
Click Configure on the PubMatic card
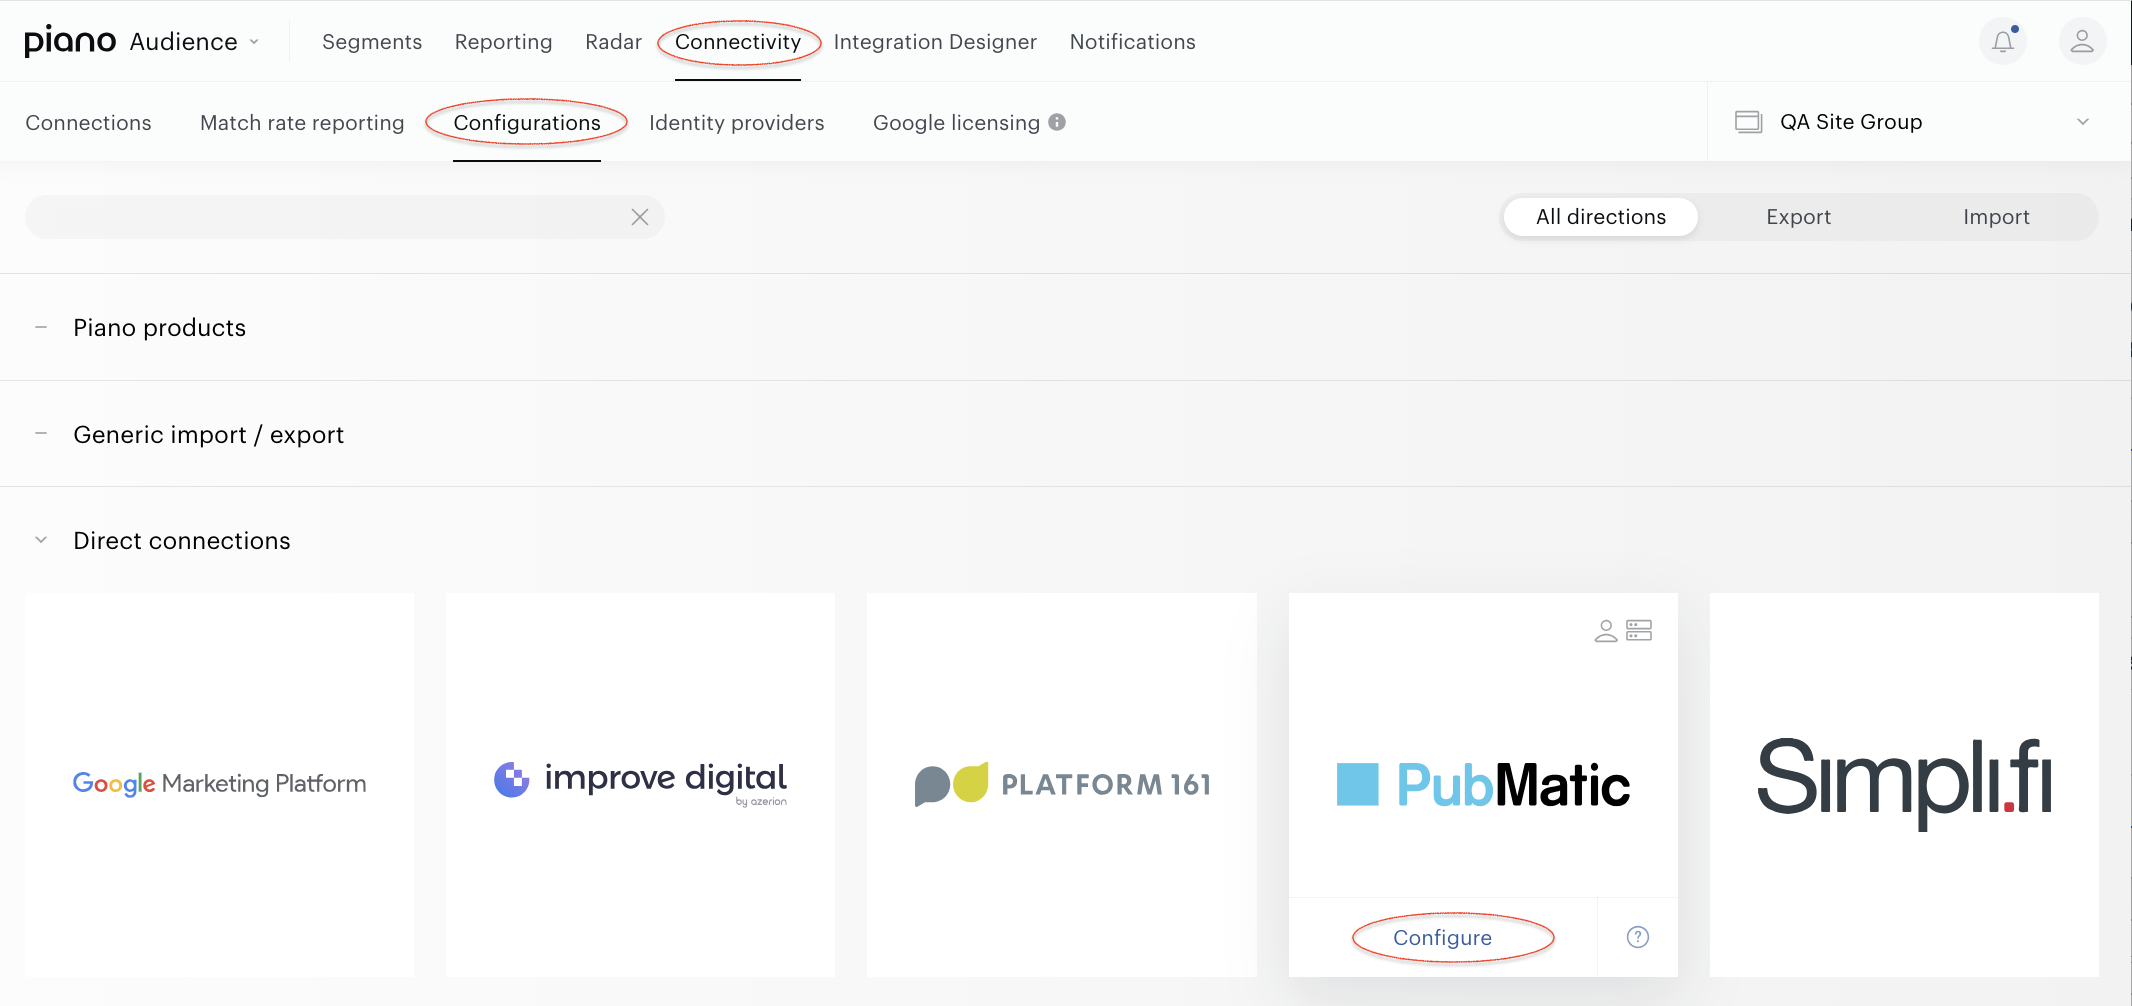tap(1442, 937)
